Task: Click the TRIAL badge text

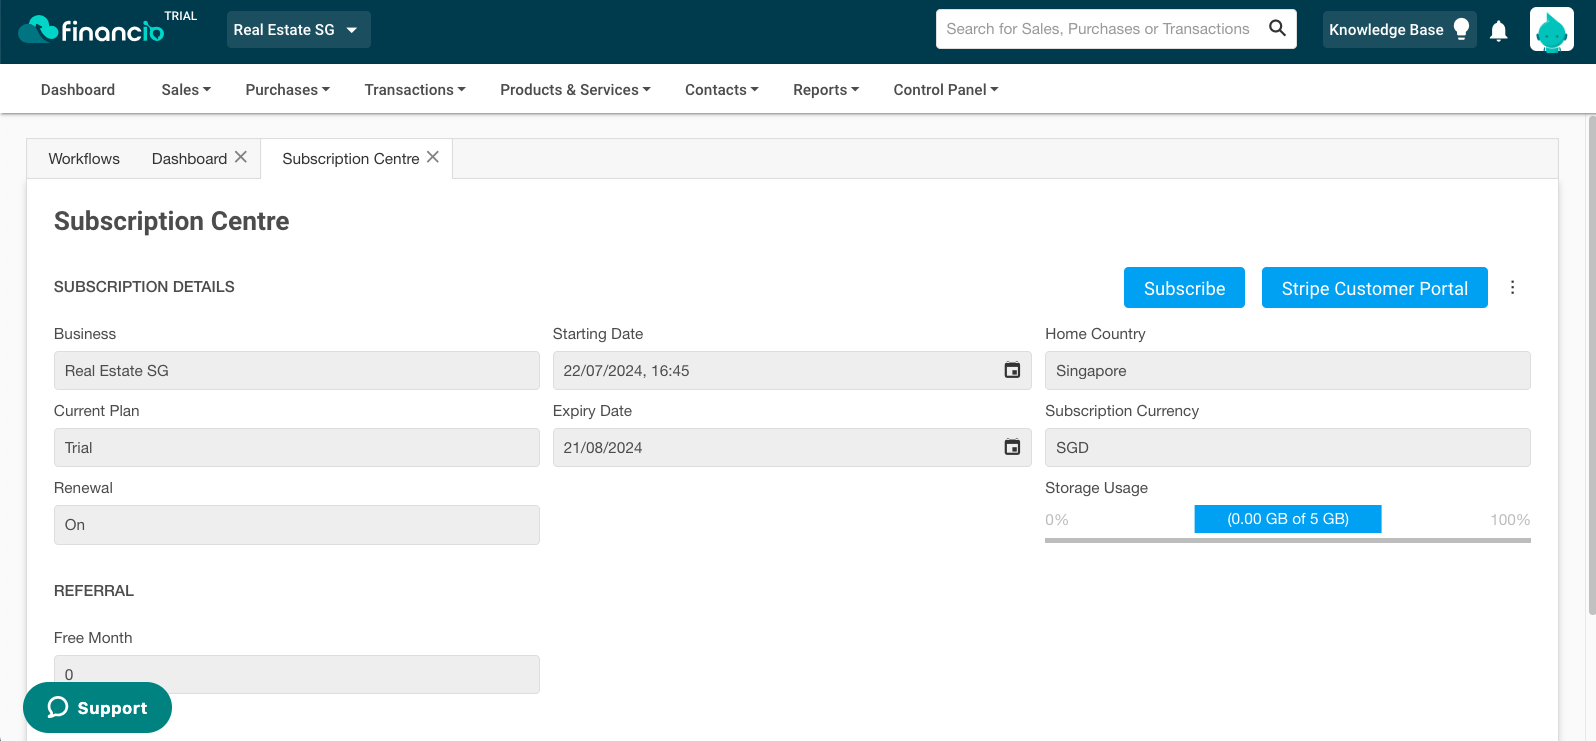Action: tap(181, 16)
